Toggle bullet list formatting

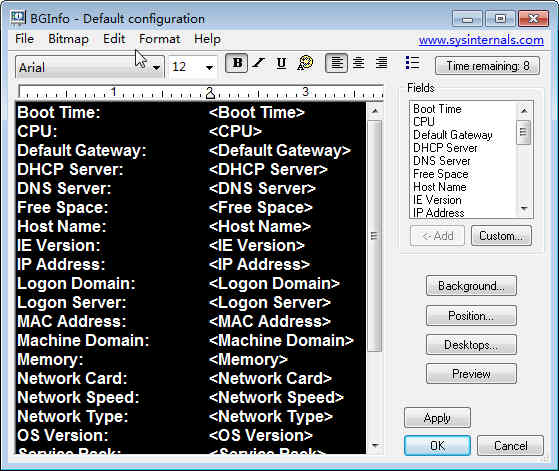[412, 63]
